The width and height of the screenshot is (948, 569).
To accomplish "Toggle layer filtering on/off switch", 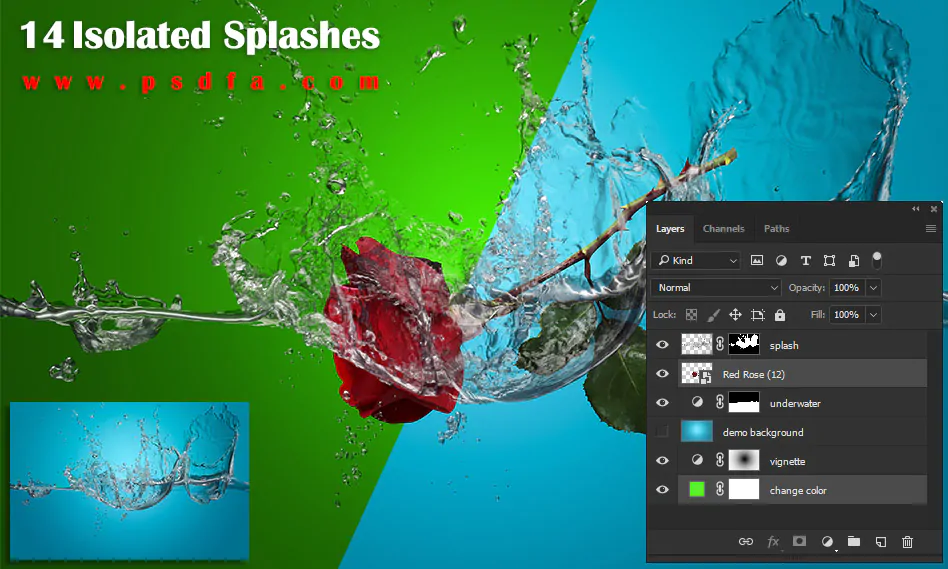I will (877, 260).
